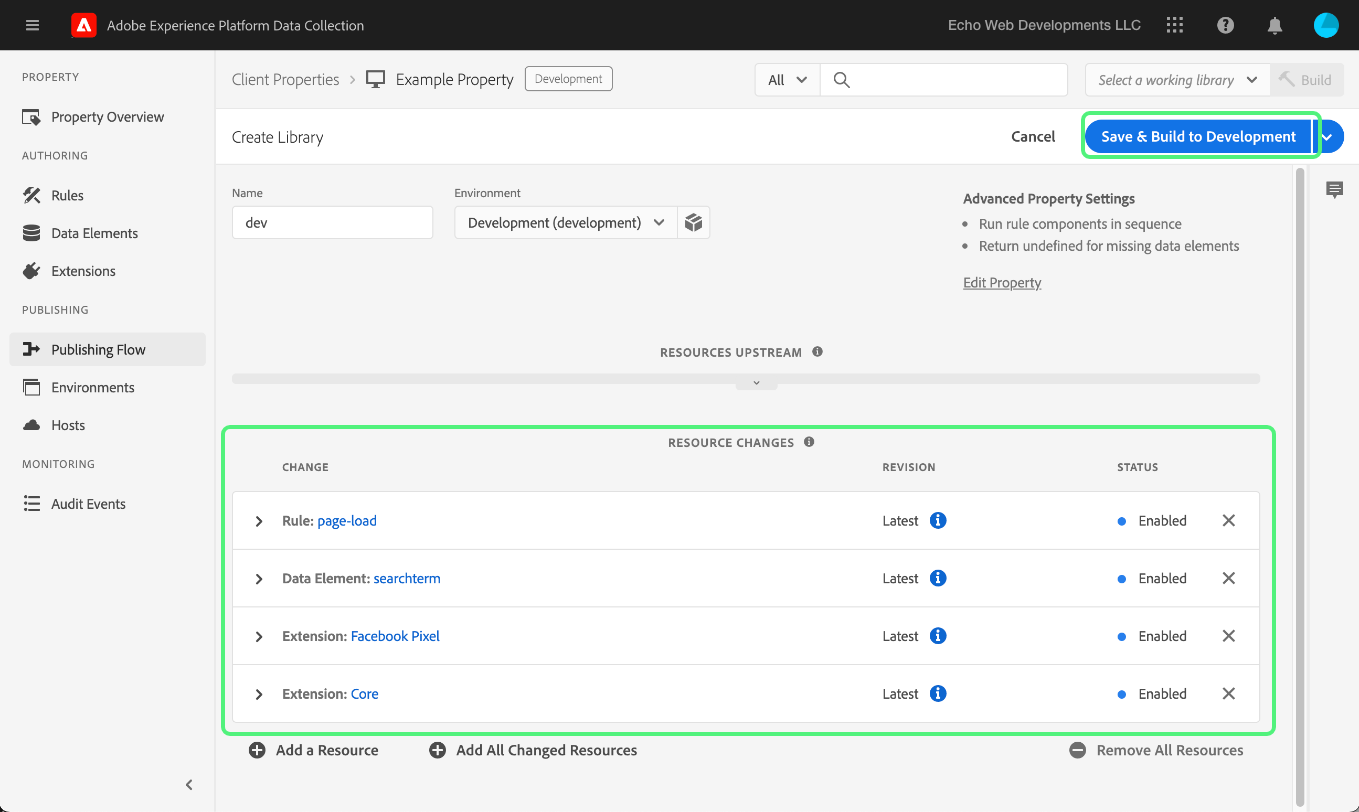The width and height of the screenshot is (1359, 812).
Task: Click the package icon beside Environment
Action: pos(694,222)
